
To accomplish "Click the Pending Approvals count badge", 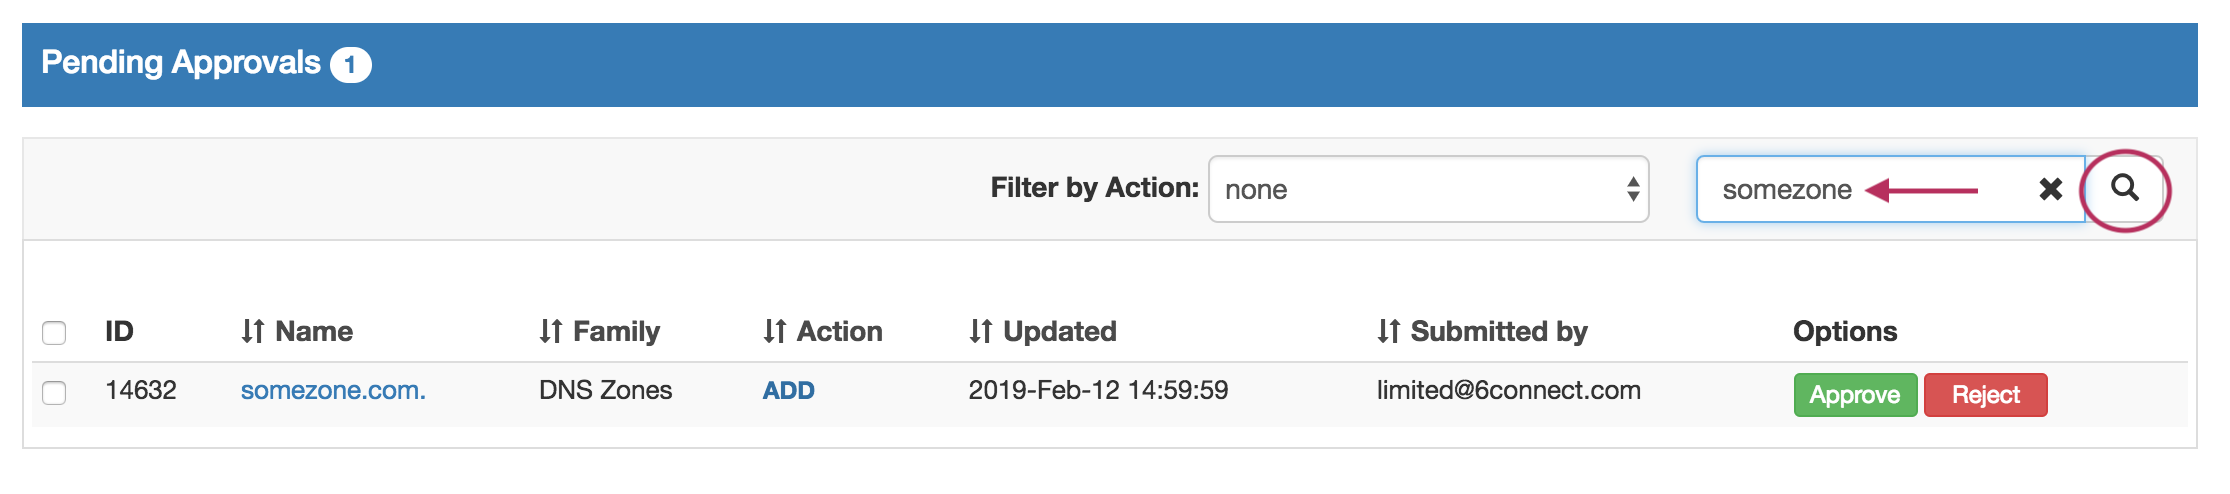I will click(350, 66).
